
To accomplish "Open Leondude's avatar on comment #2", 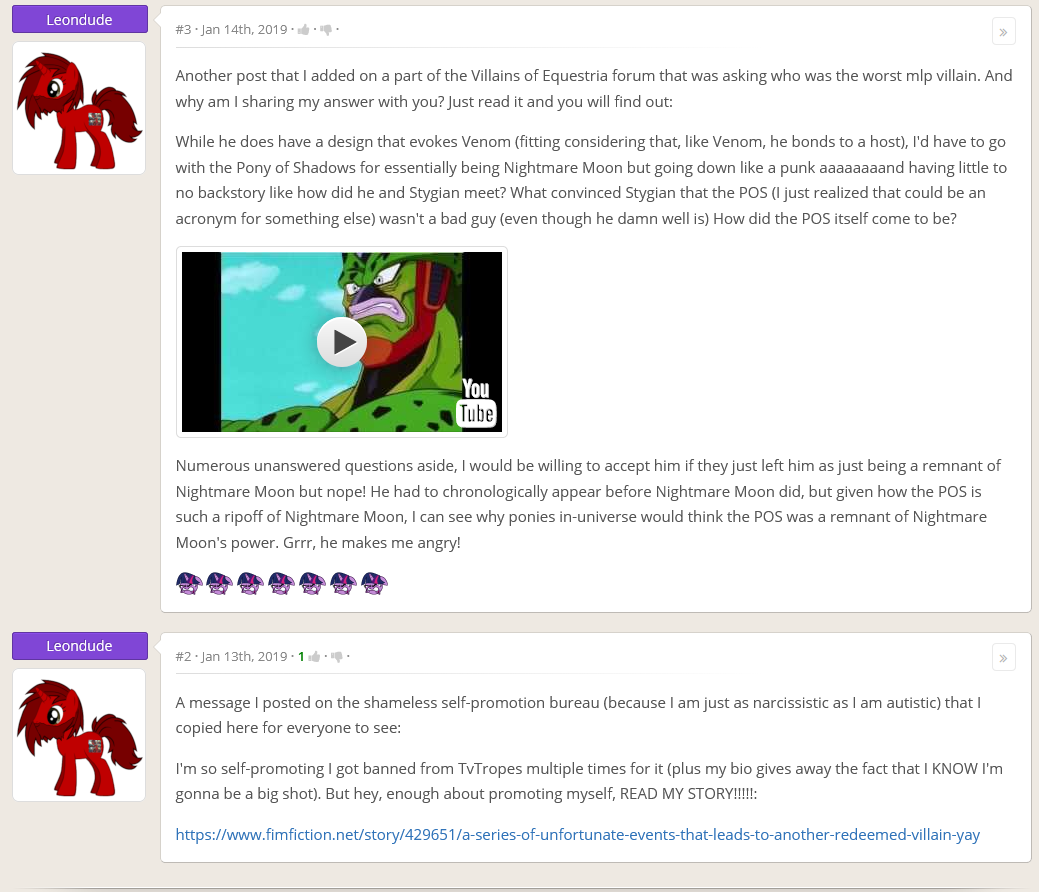I will (x=79, y=735).
